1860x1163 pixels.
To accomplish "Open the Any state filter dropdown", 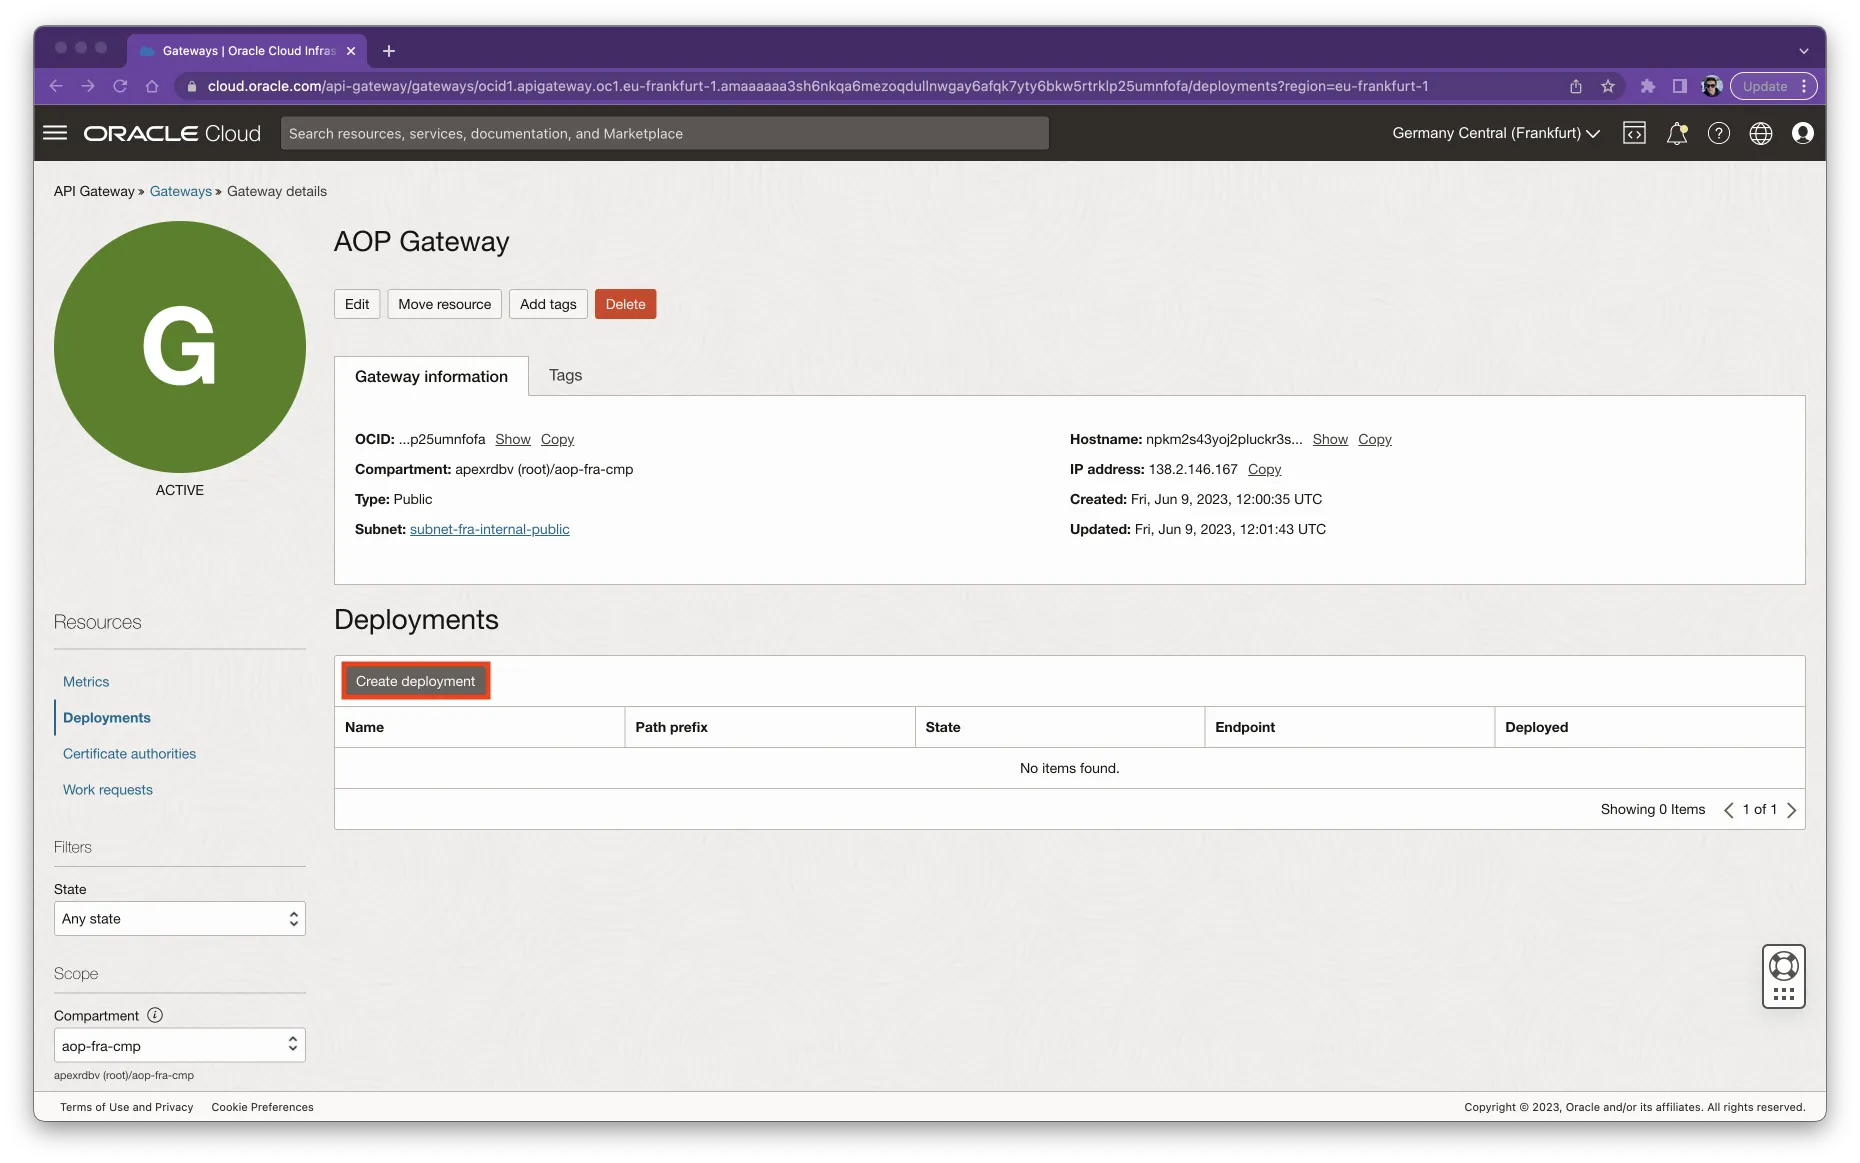I will [180, 919].
